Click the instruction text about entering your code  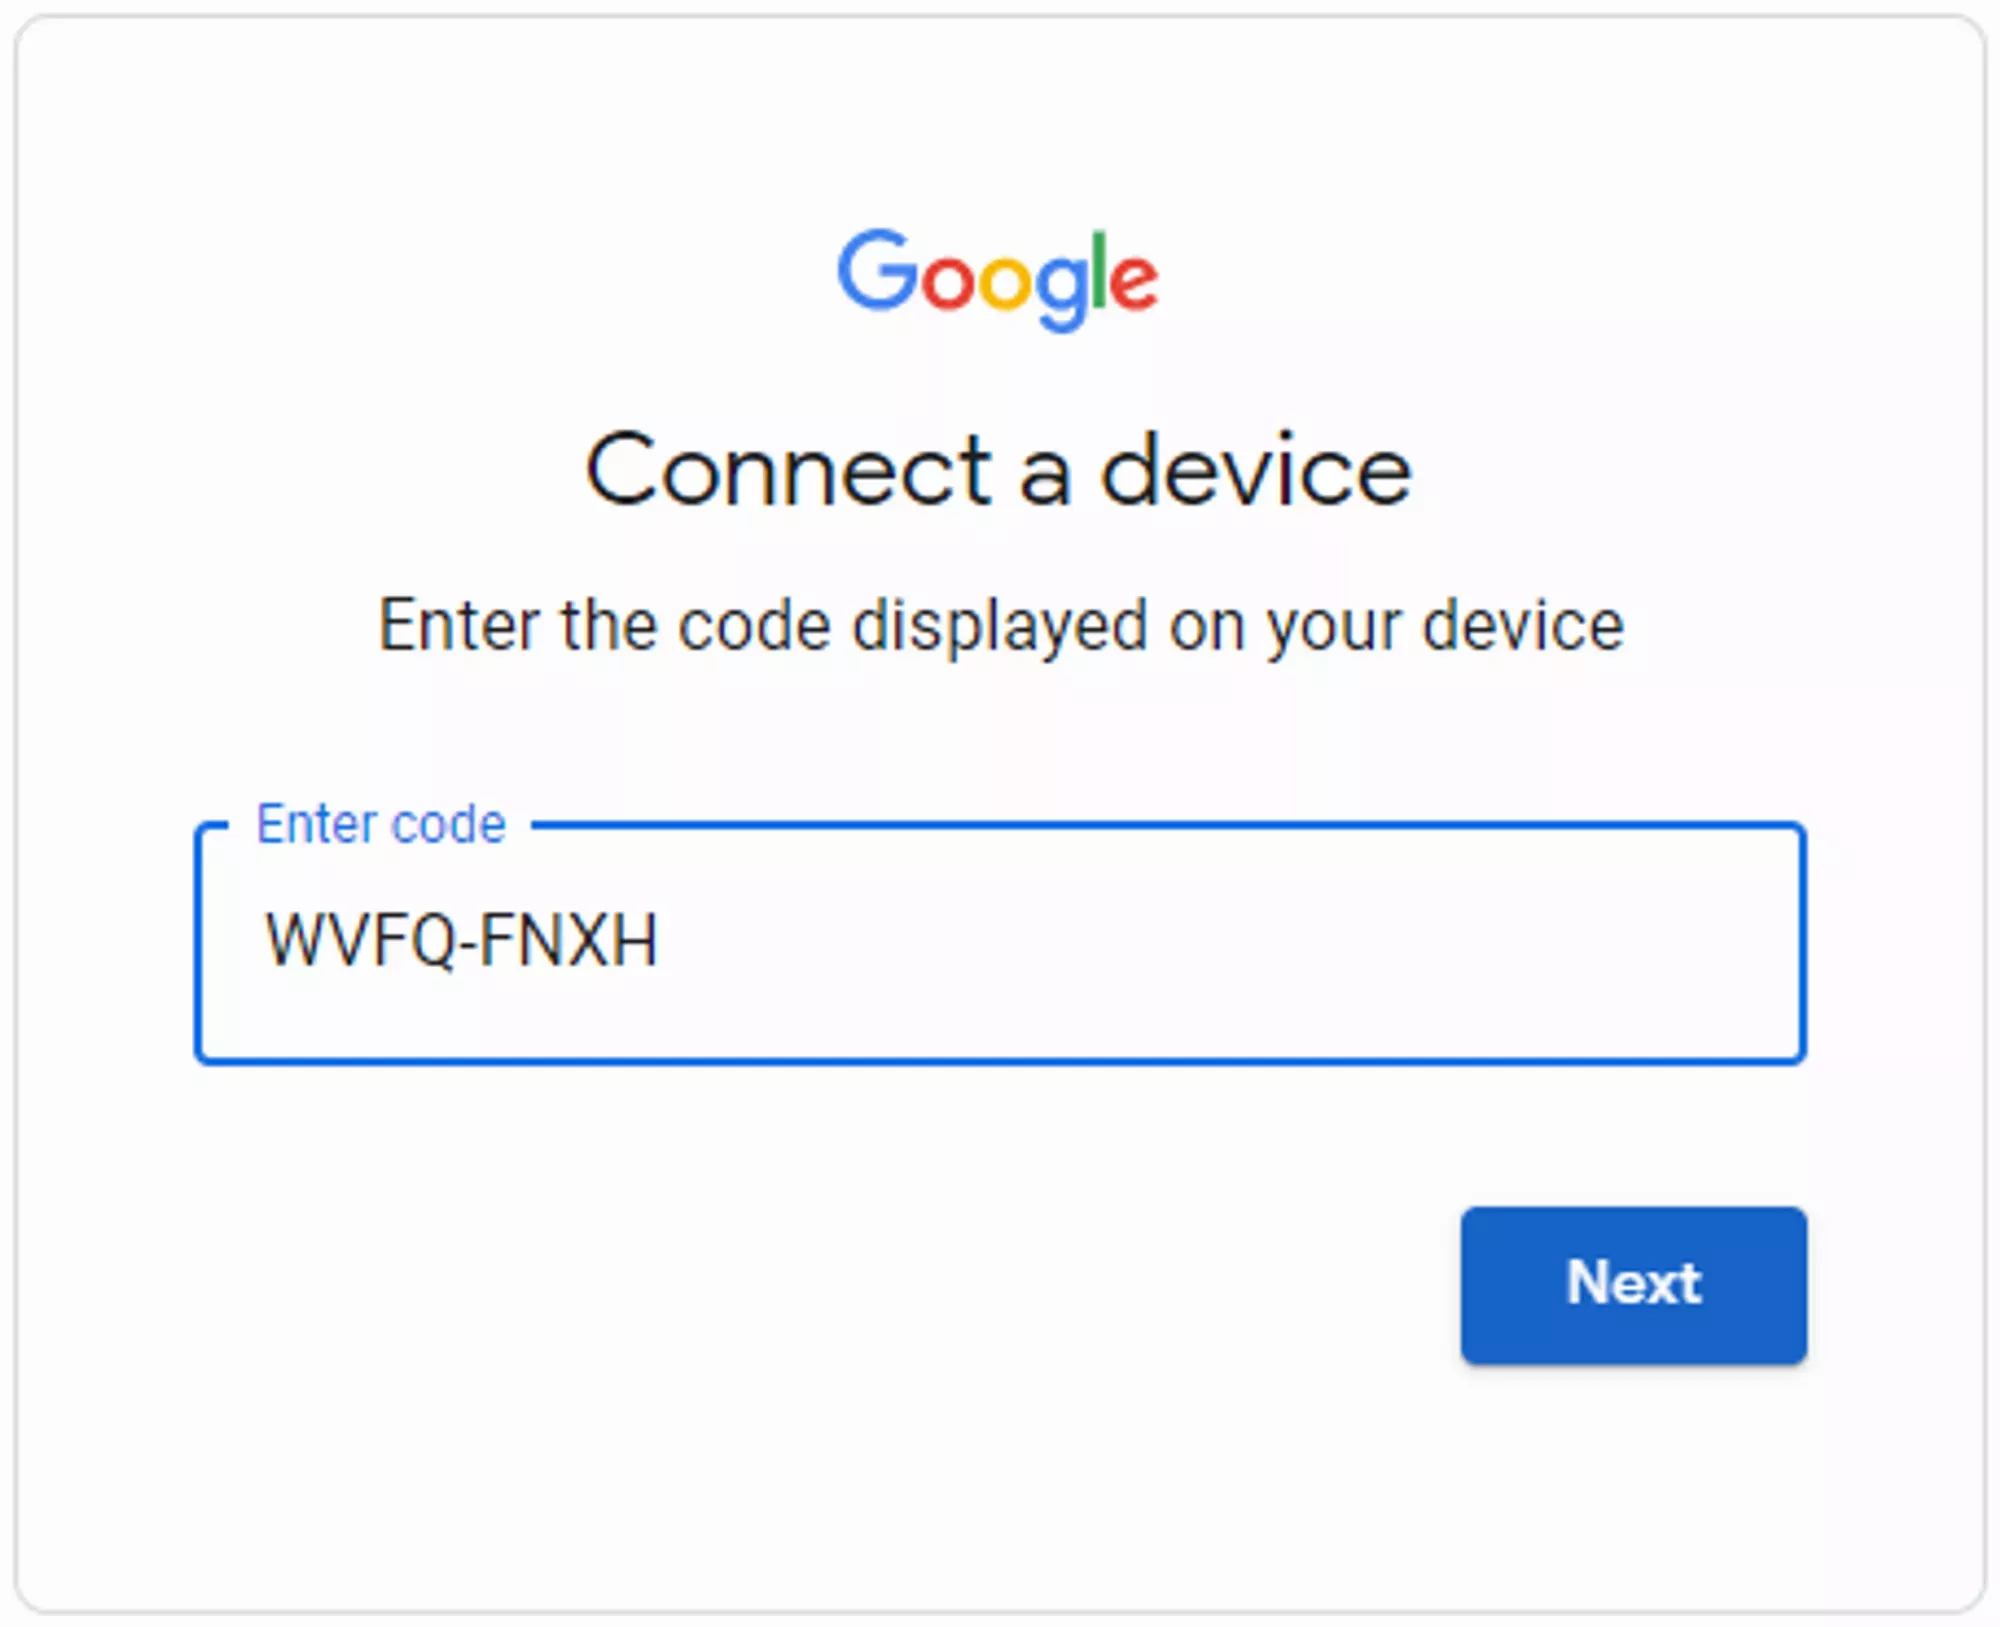pos(1000,625)
